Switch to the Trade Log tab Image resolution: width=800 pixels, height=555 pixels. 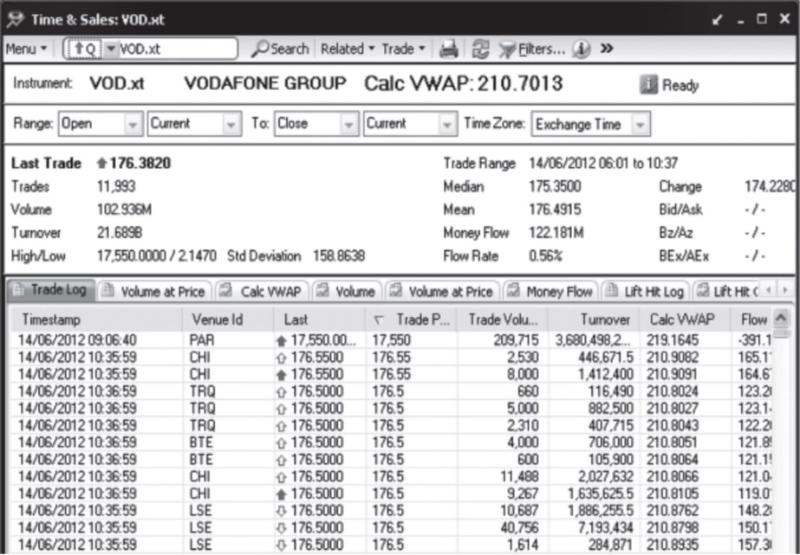coord(50,290)
